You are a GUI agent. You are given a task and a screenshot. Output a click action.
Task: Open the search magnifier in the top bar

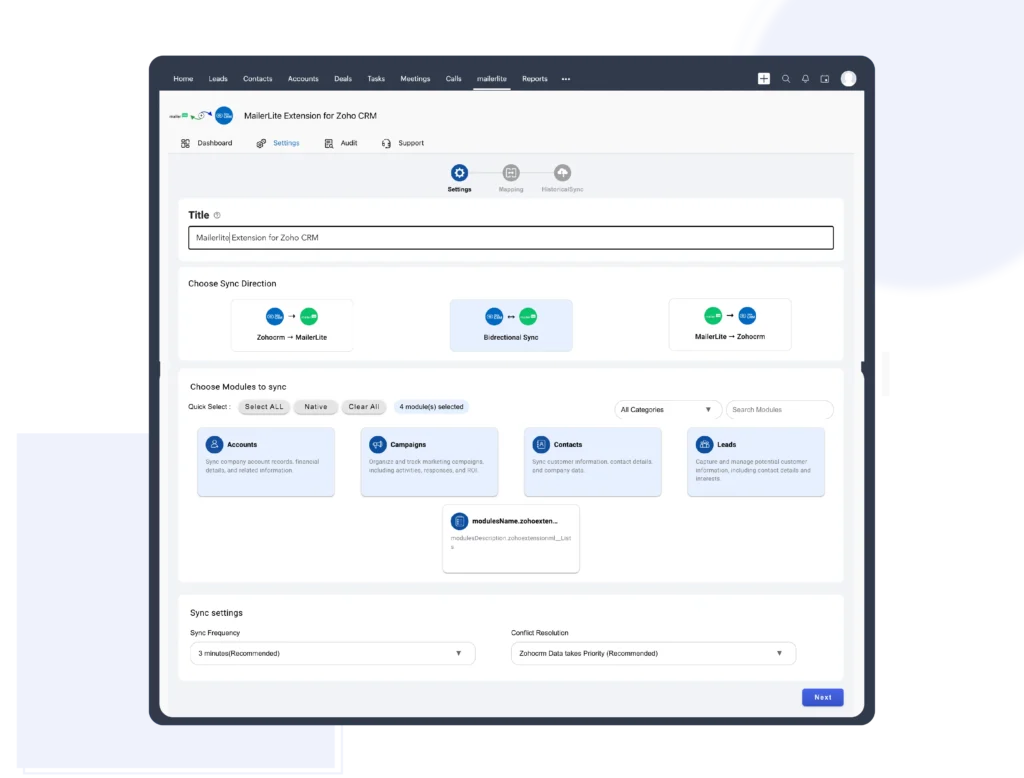pos(786,77)
